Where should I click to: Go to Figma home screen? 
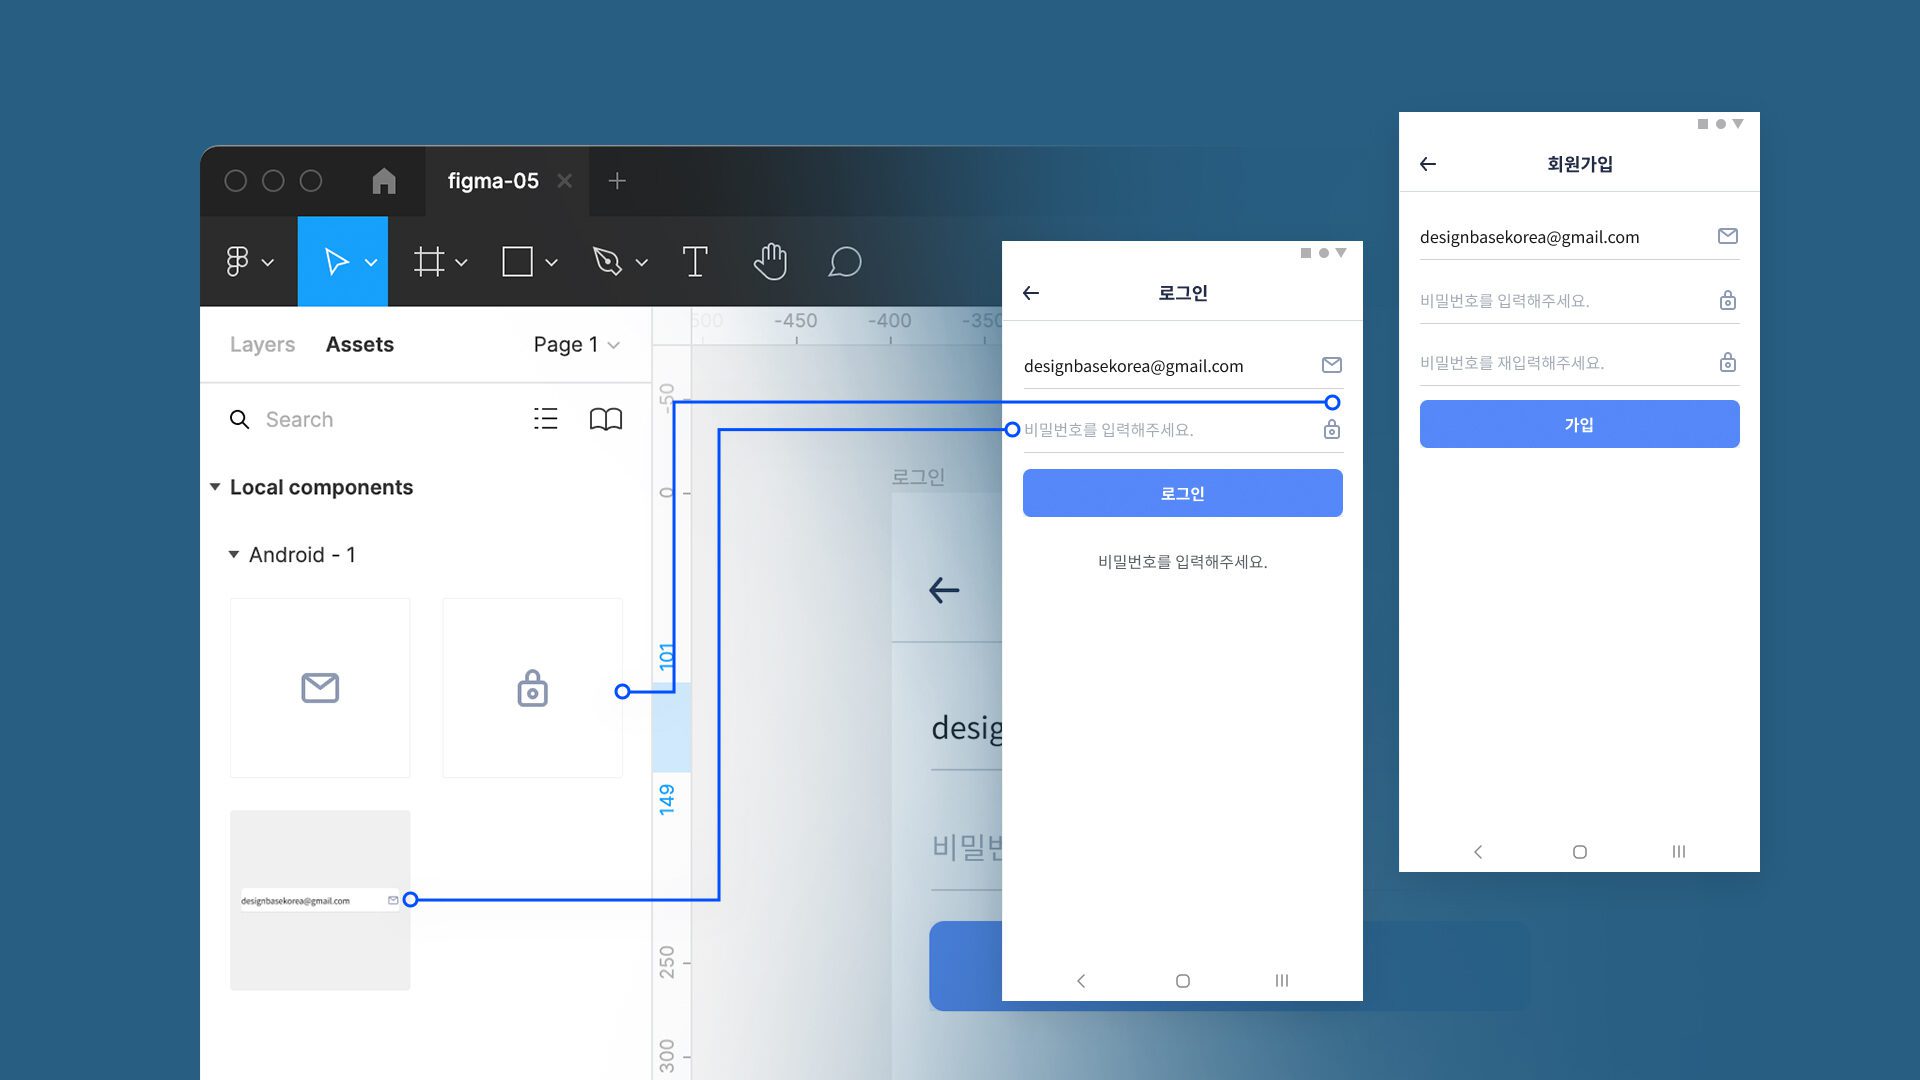coord(384,181)
